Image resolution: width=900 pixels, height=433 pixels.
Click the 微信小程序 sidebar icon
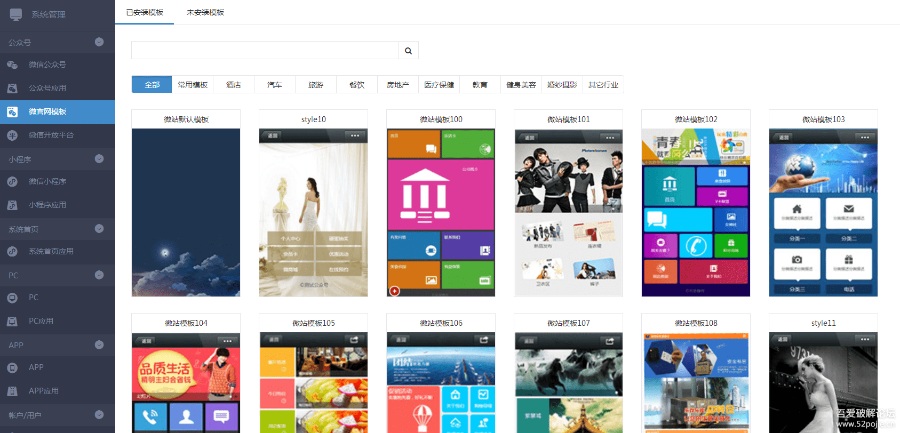point(12,181)
